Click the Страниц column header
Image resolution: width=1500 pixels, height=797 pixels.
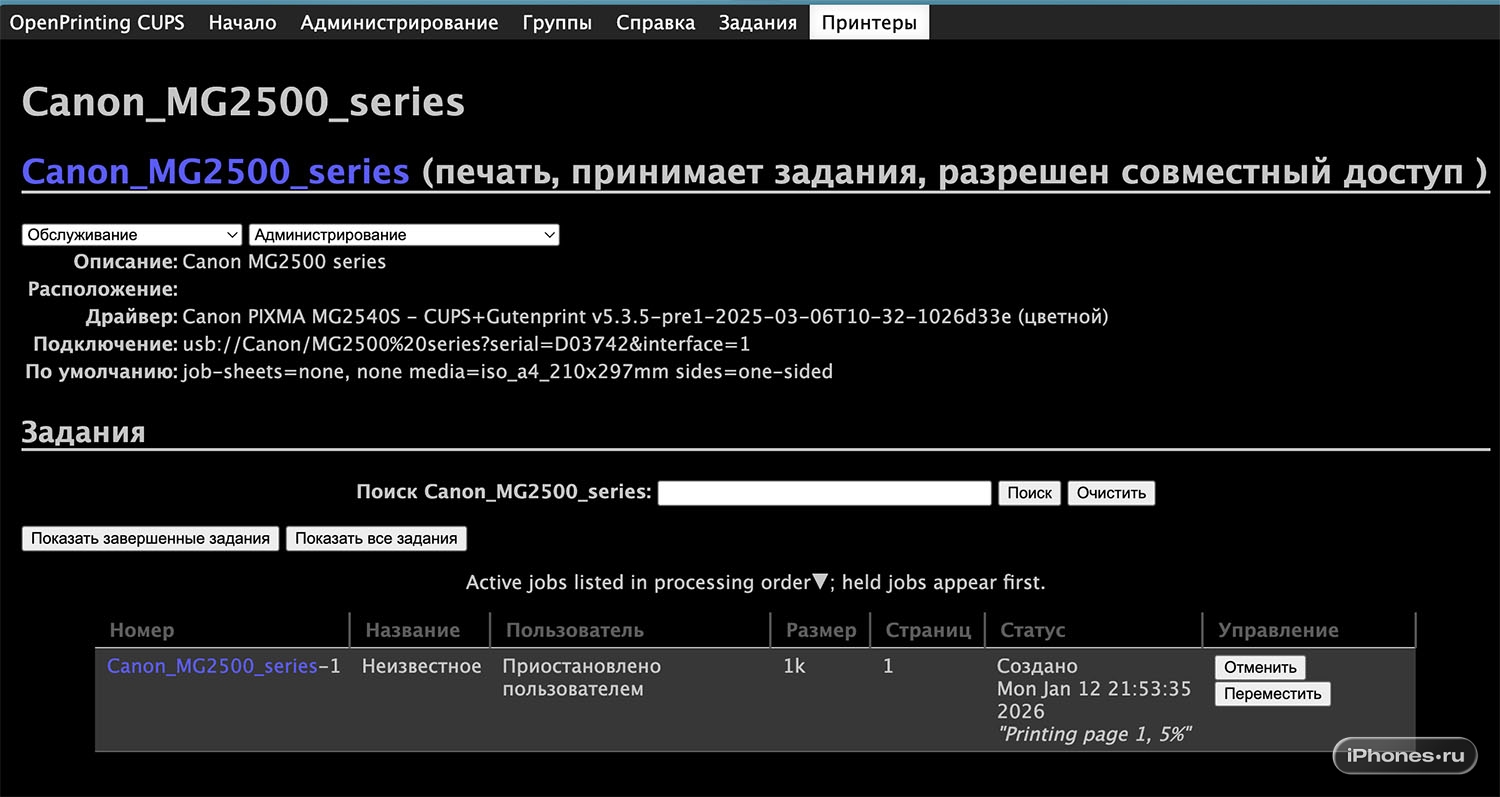(928, 630)
